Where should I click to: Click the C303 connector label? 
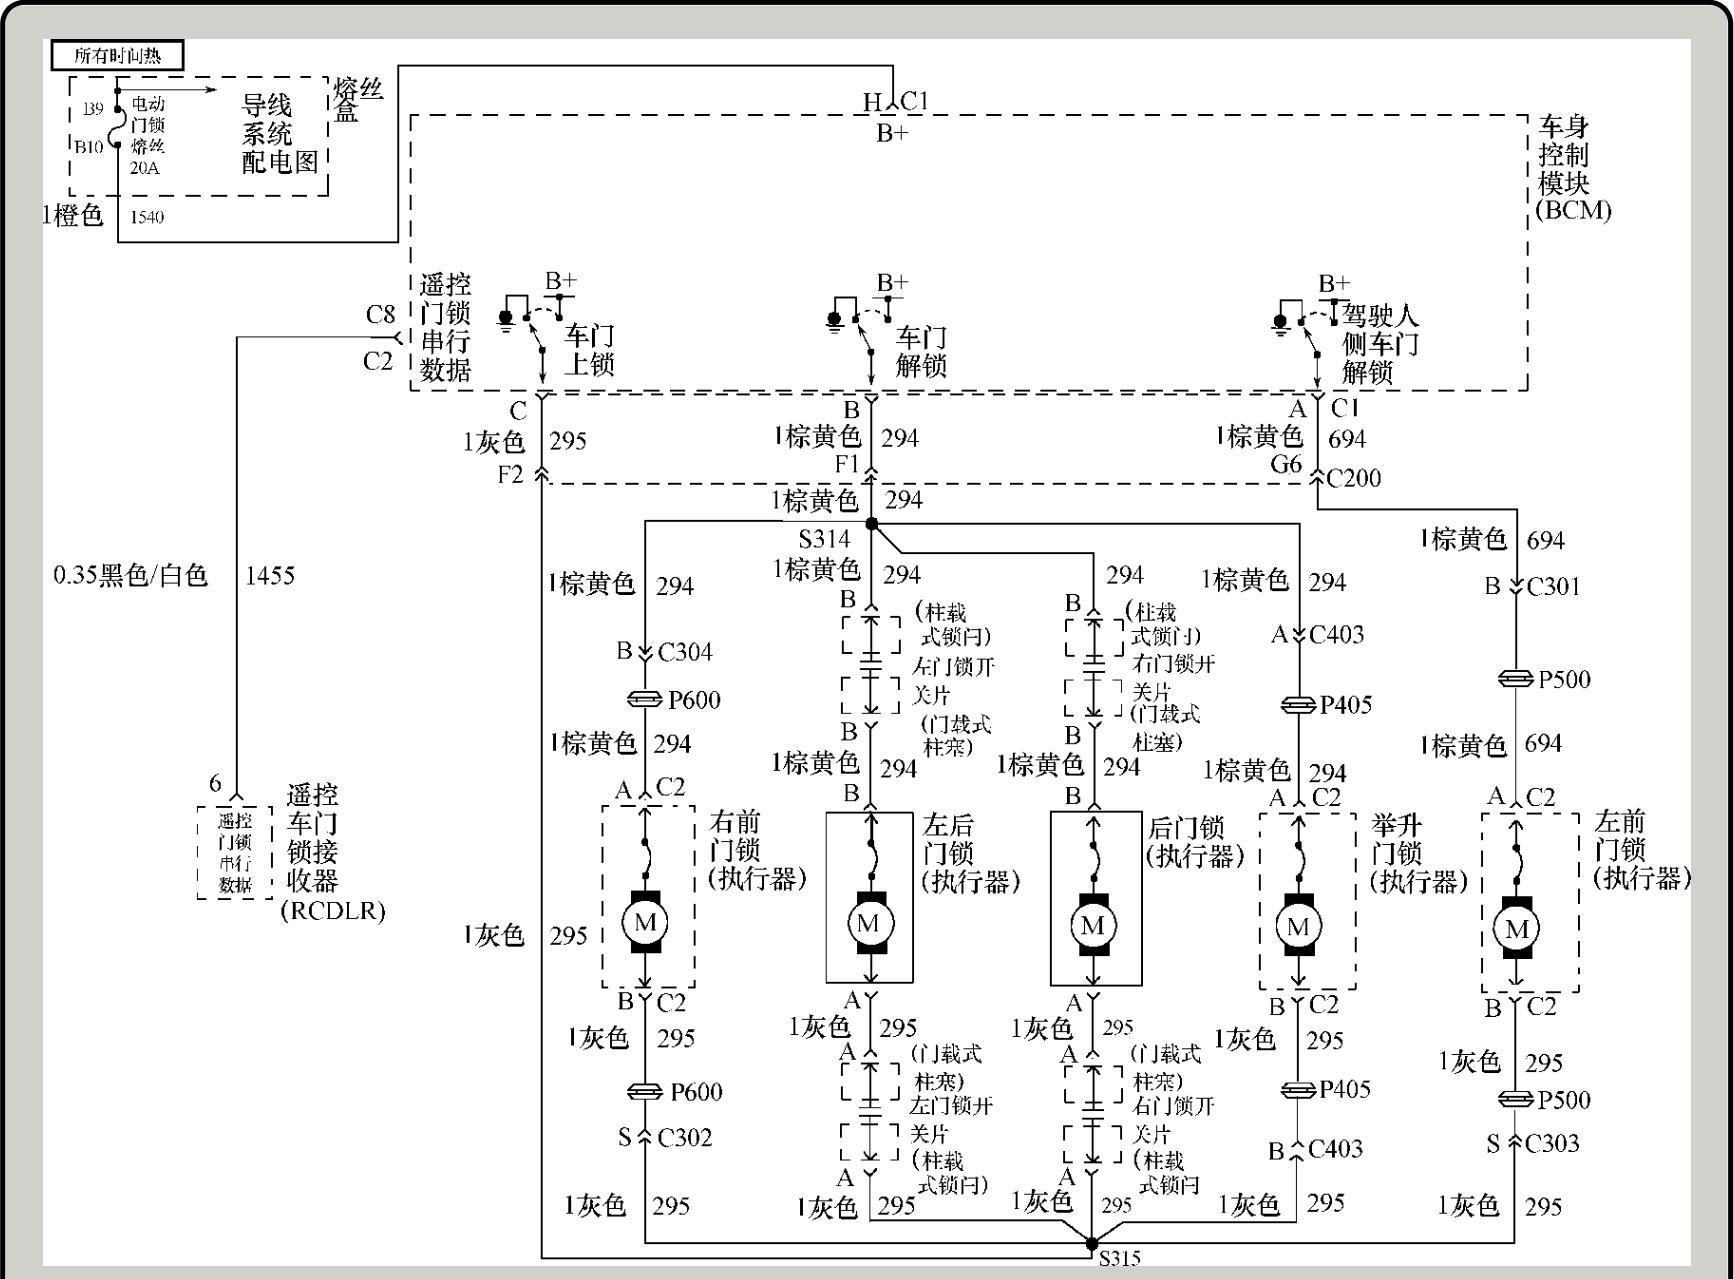click(1552, 1143)
